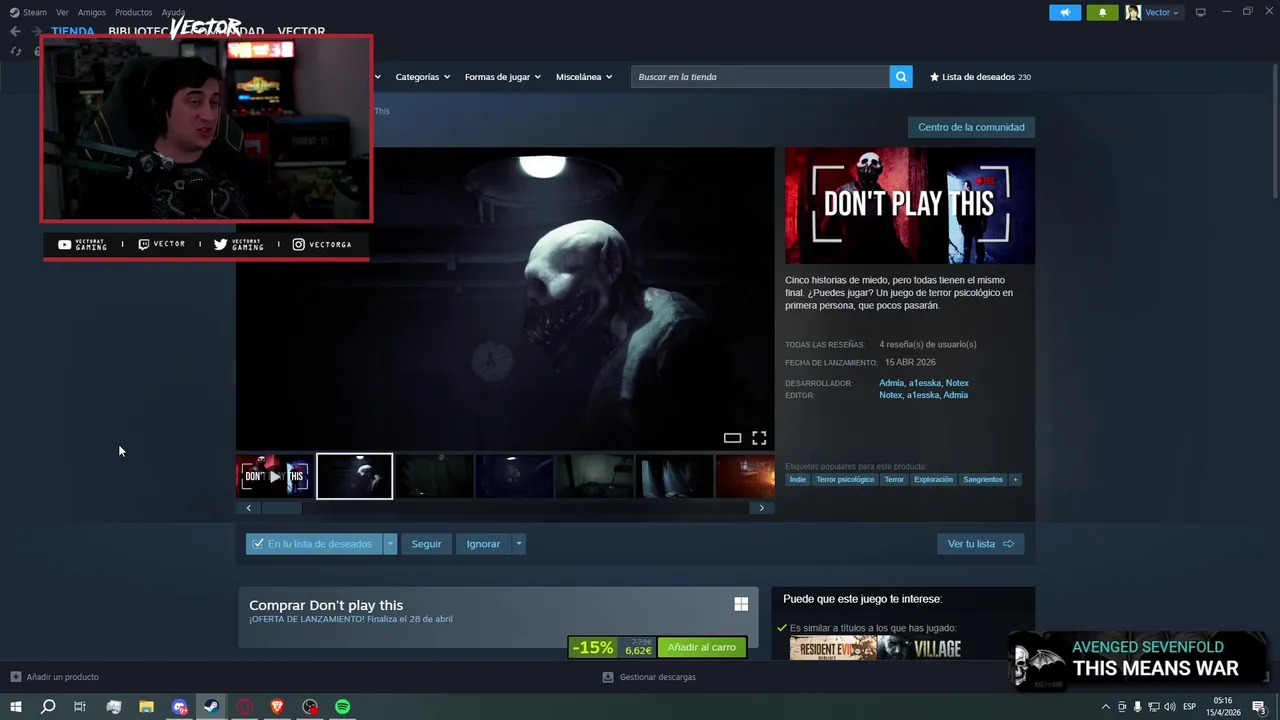Click the Centro de la comunidad button
Viewport: 1280px width, 720px height.
(x=971, y=127)
